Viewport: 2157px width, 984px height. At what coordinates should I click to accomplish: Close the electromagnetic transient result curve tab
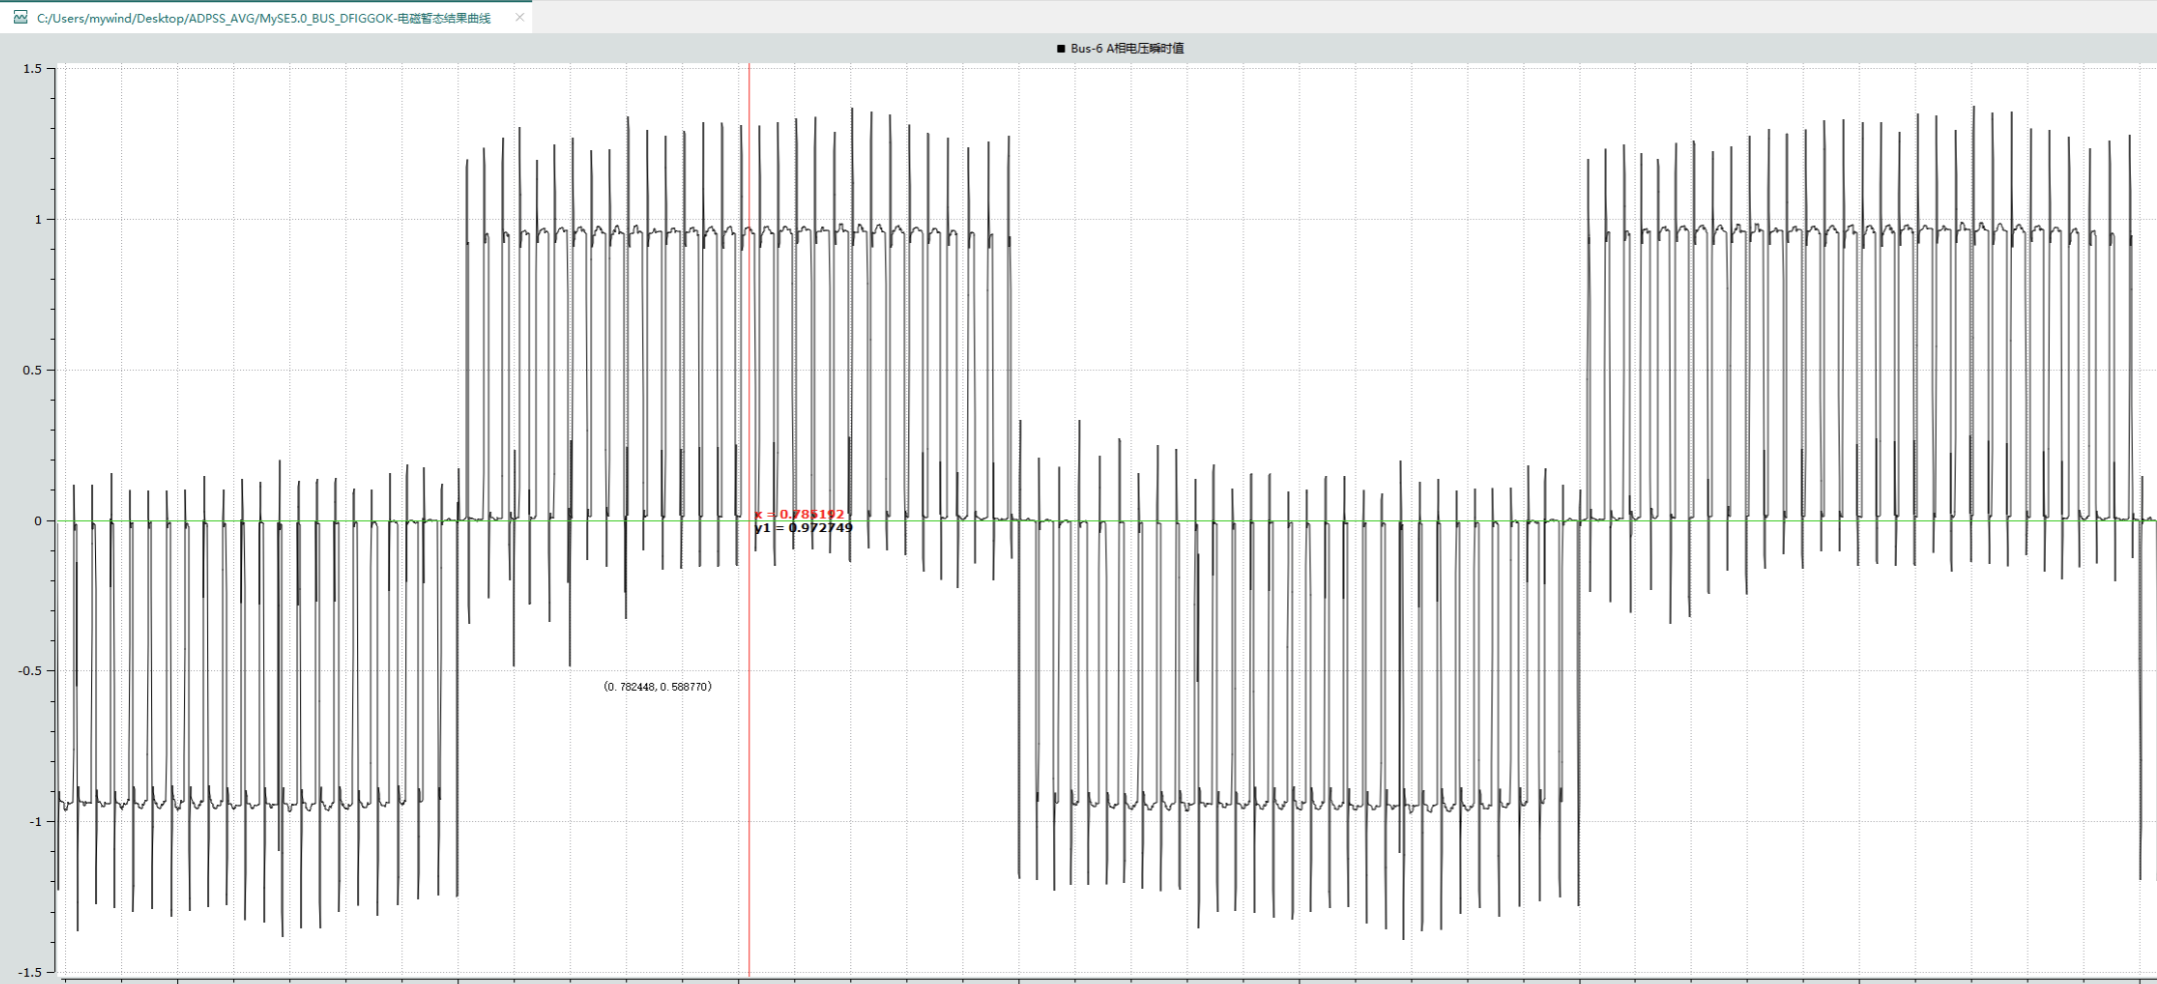click(x=519, y=17)
